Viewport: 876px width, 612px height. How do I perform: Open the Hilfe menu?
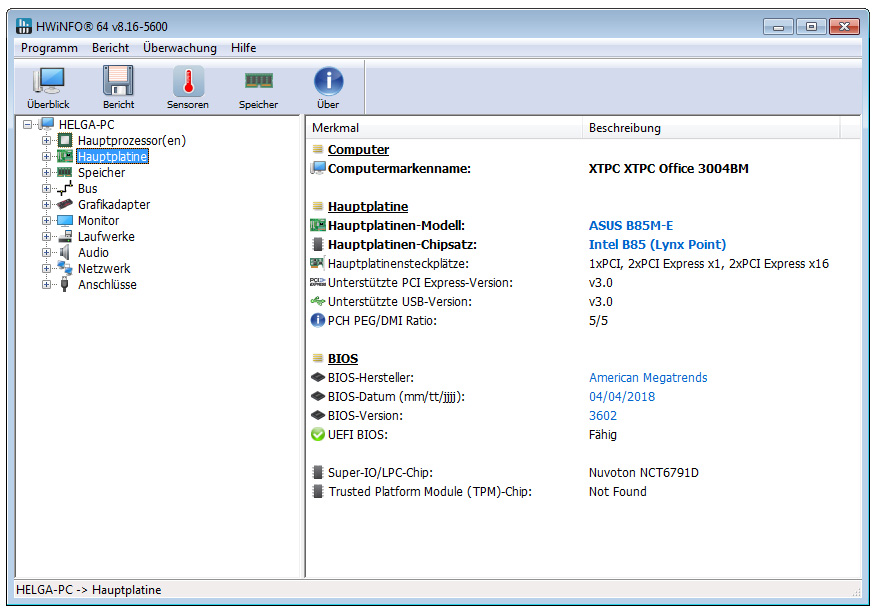click(x=243, y=48)
